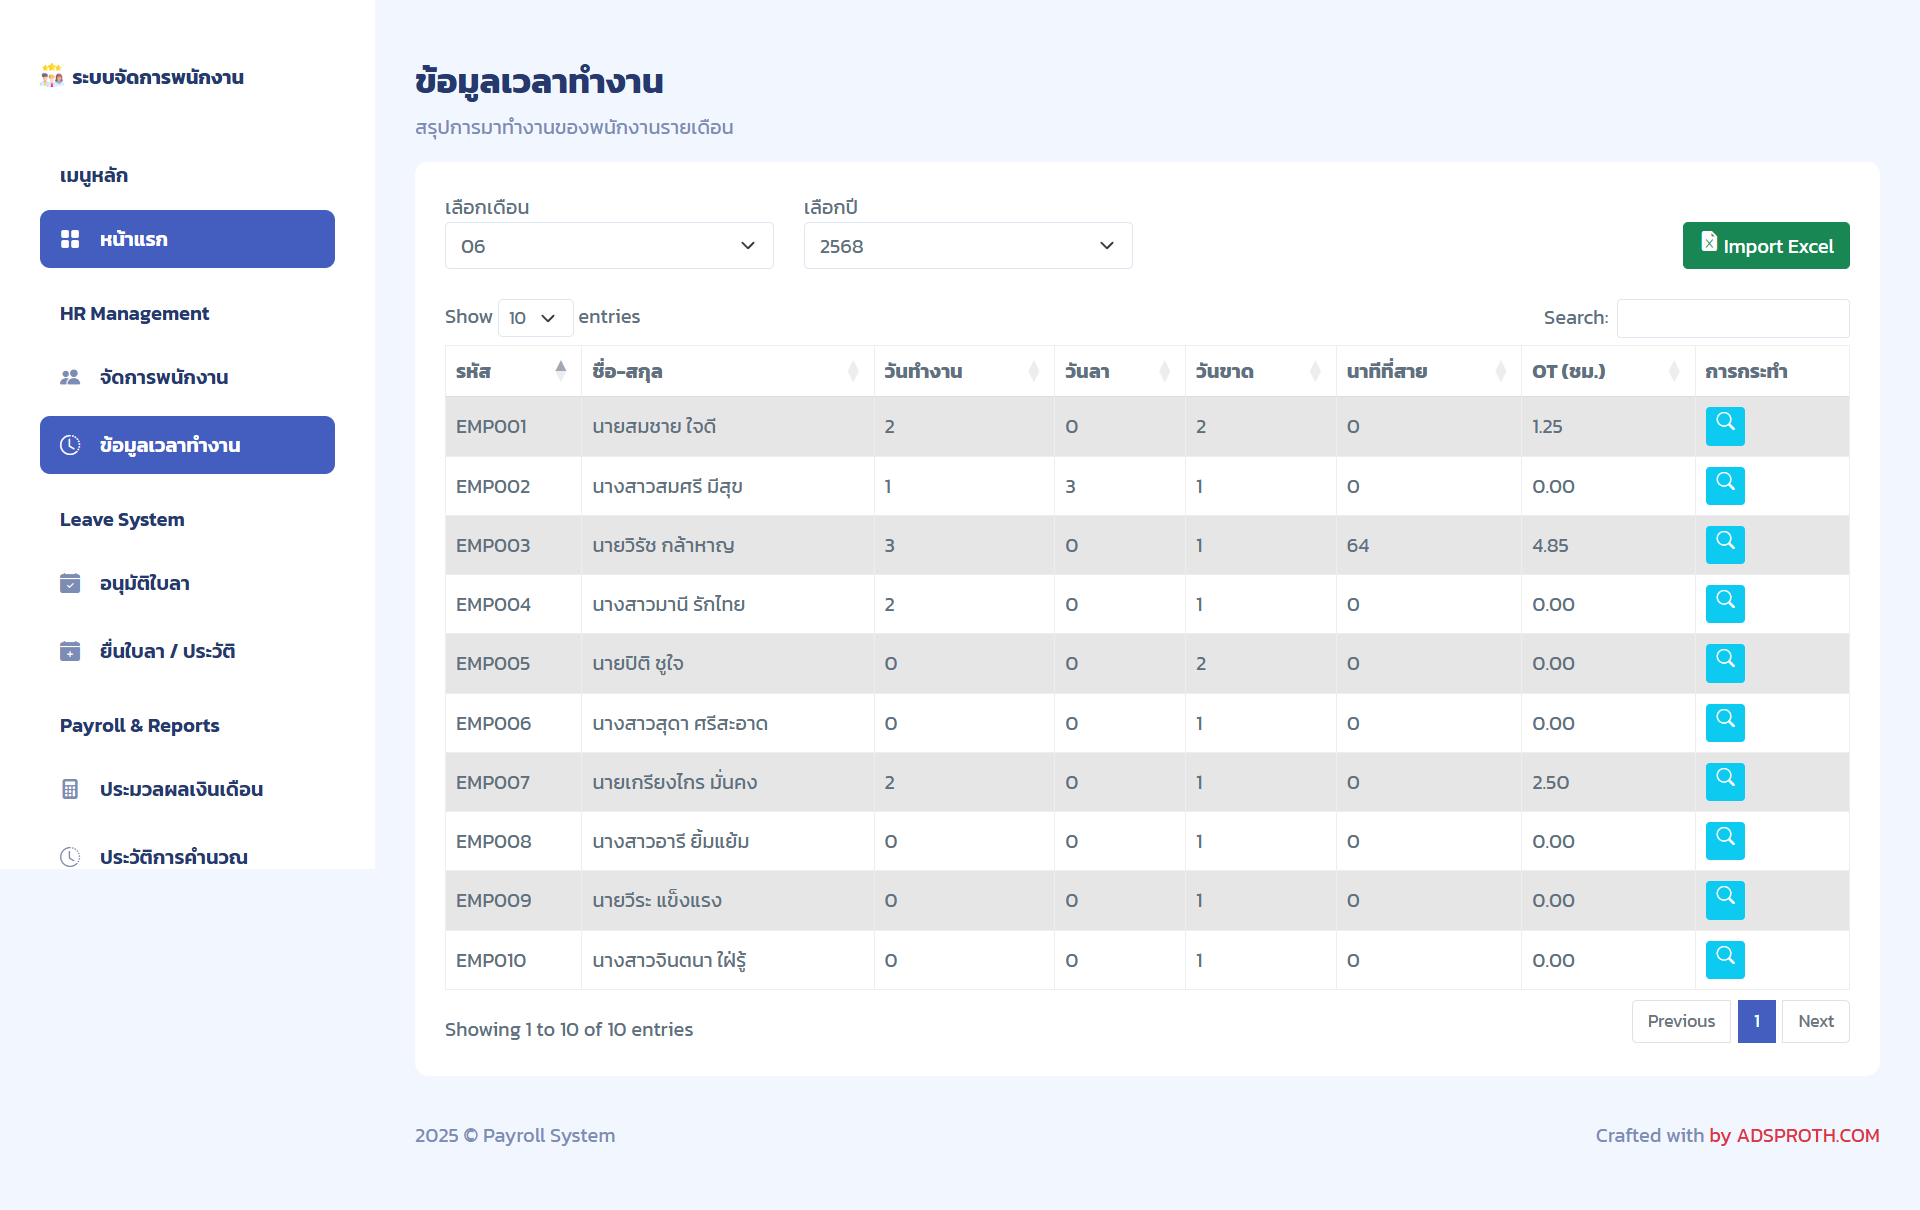Screen dimensions: 1920x1210
Task: Go to the Next page button
Action: pyautogui.click(x=1815, y=1021)
